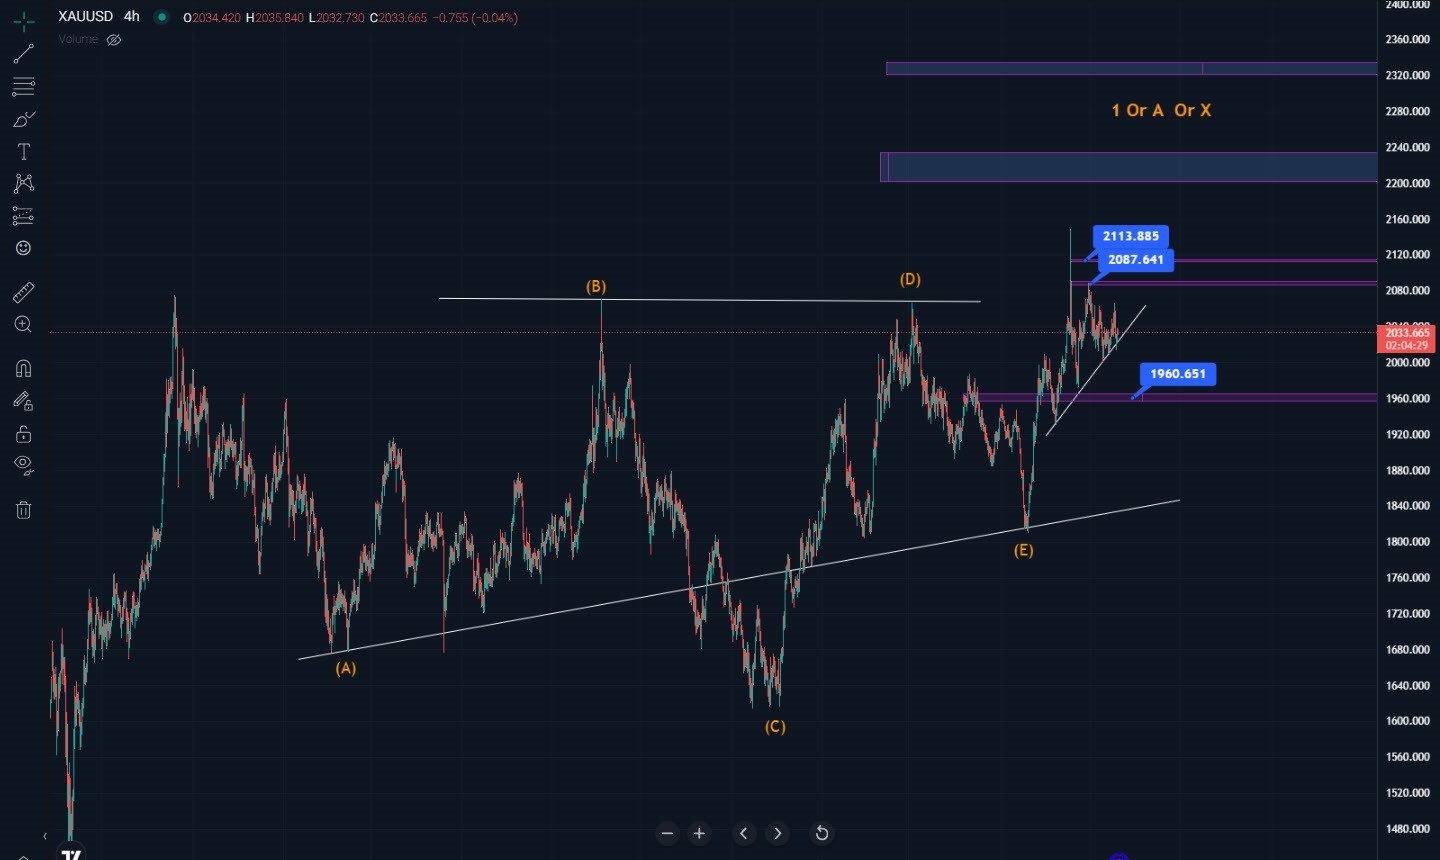Select the brush drawing tool
The image size is (1440, 860).
coord(23,119)
